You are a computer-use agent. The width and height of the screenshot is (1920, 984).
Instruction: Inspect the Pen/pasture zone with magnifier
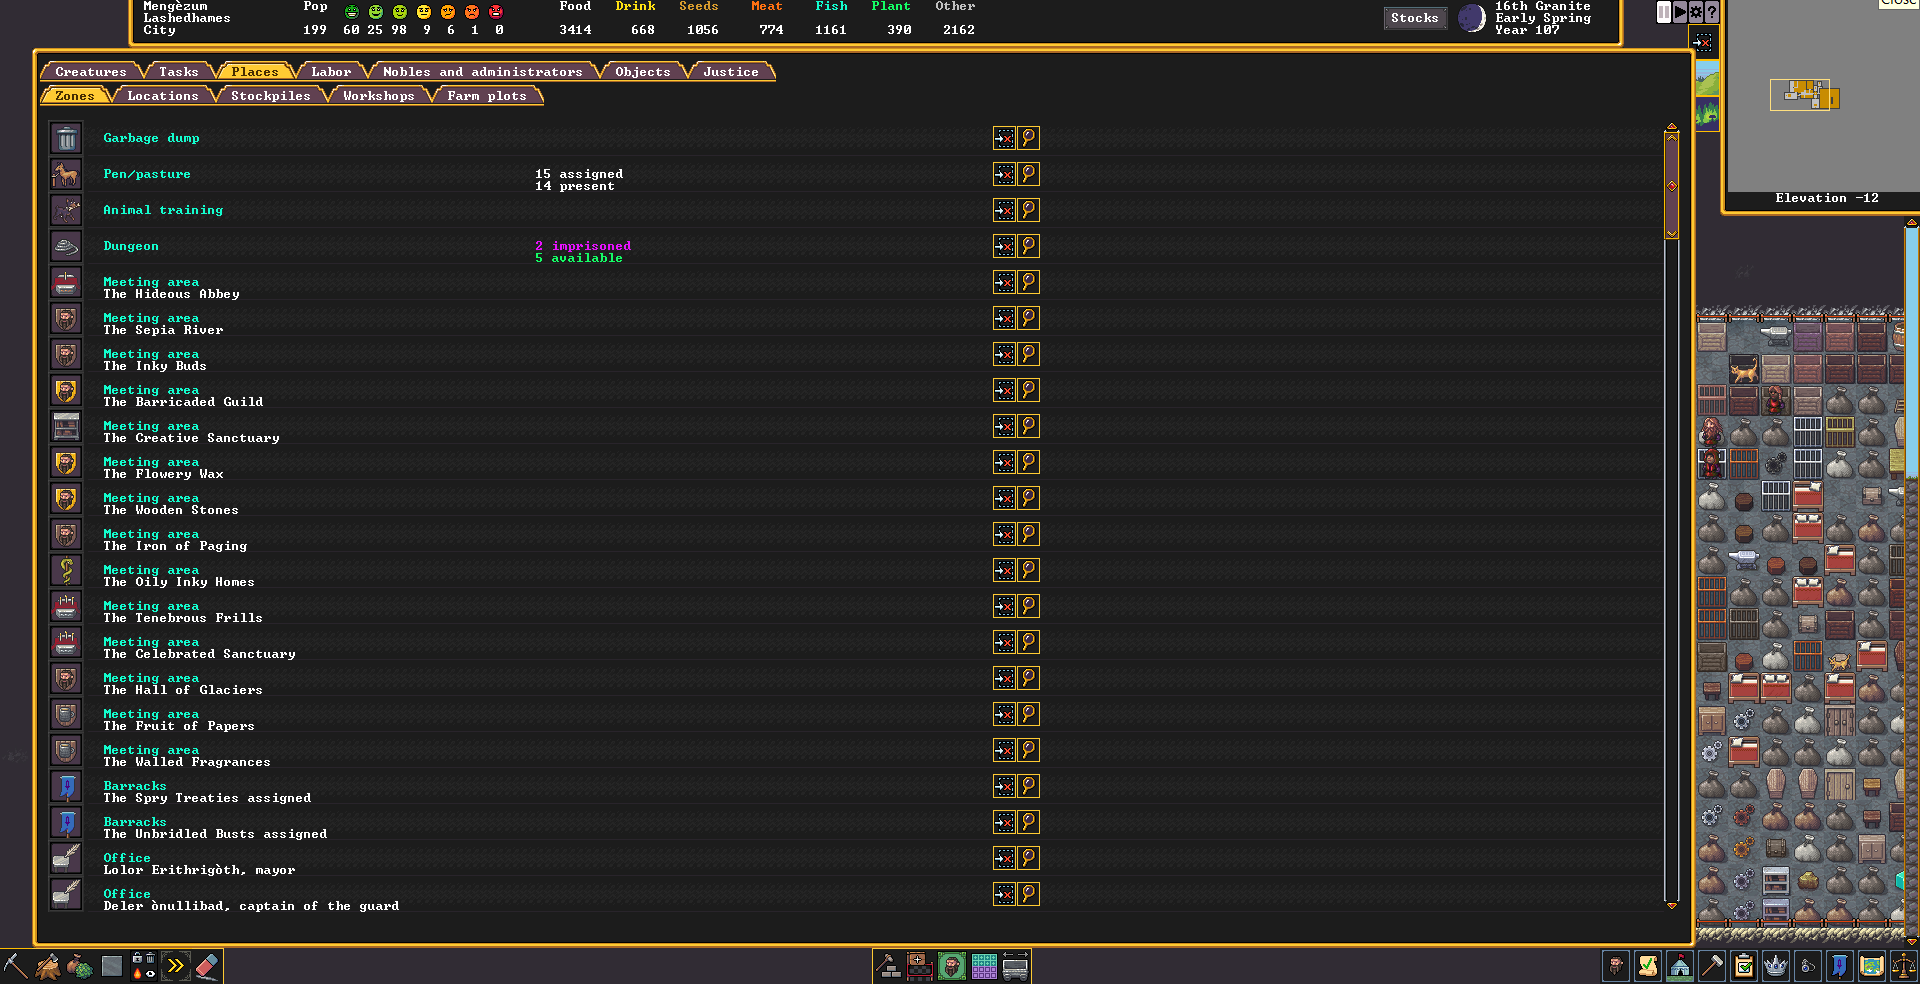(x=1028, y=174)
